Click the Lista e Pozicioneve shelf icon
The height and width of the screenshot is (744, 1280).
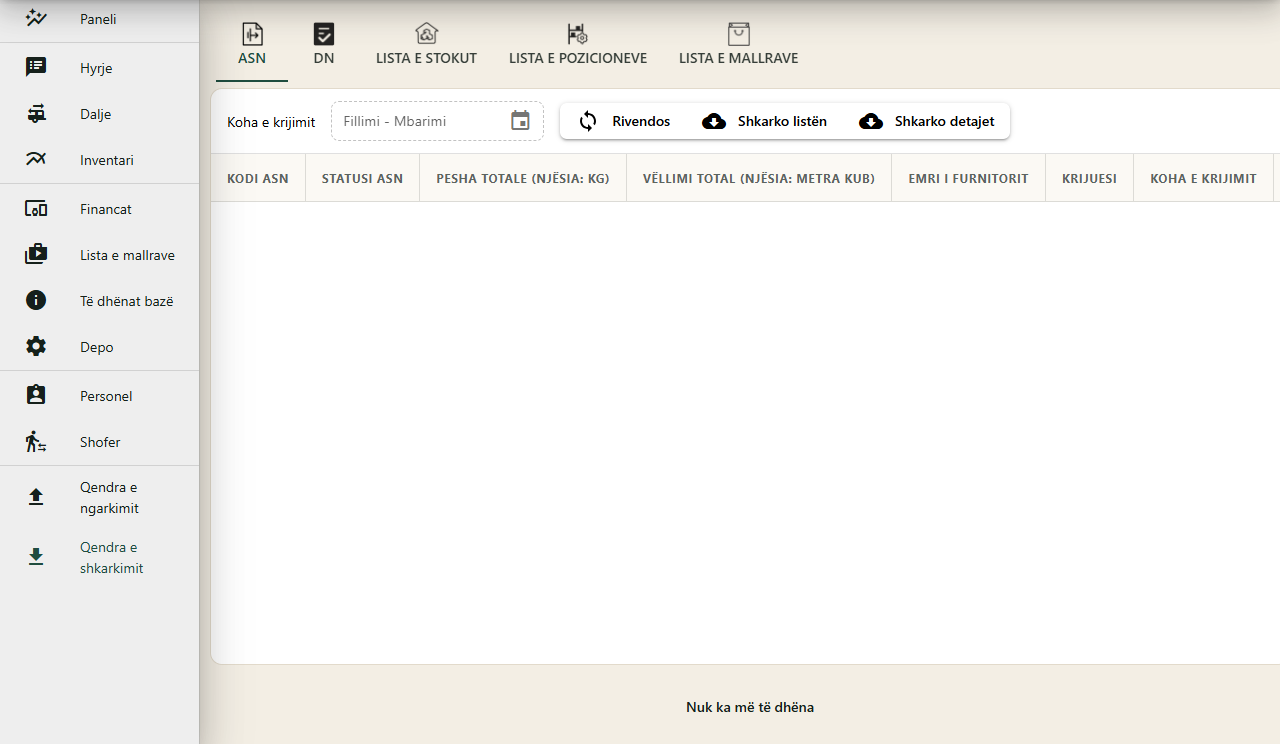point(578,34)
